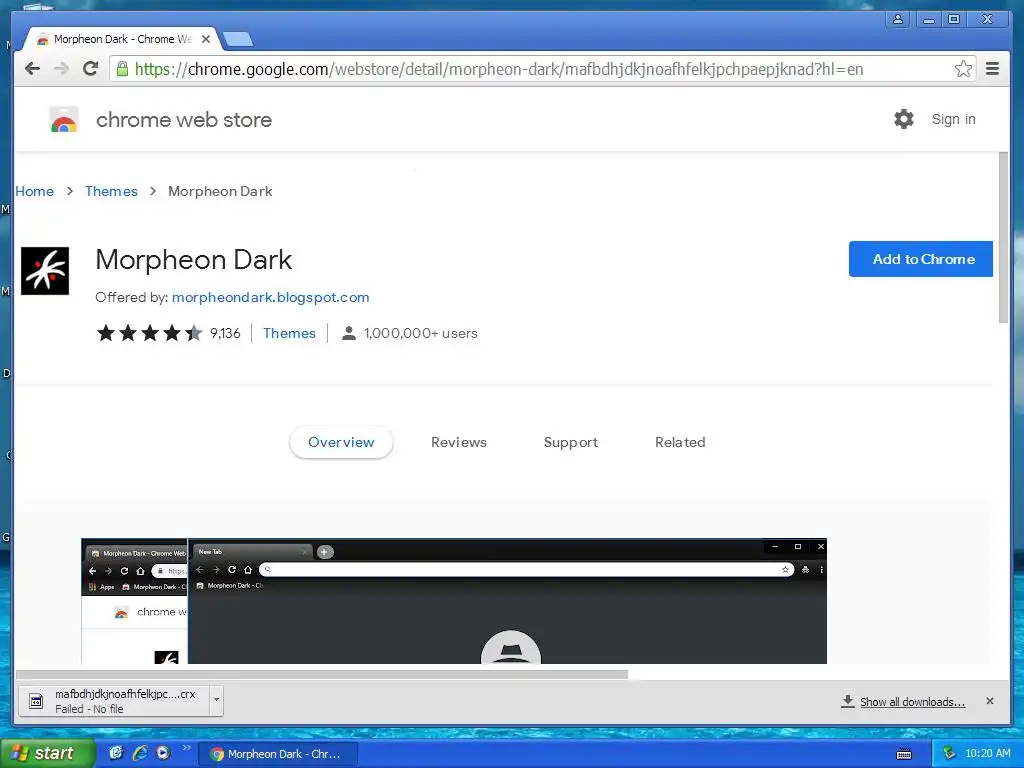1024x768 pixels.
Task: Open the crx download item dropdown arrow
Action: [216, 701]
